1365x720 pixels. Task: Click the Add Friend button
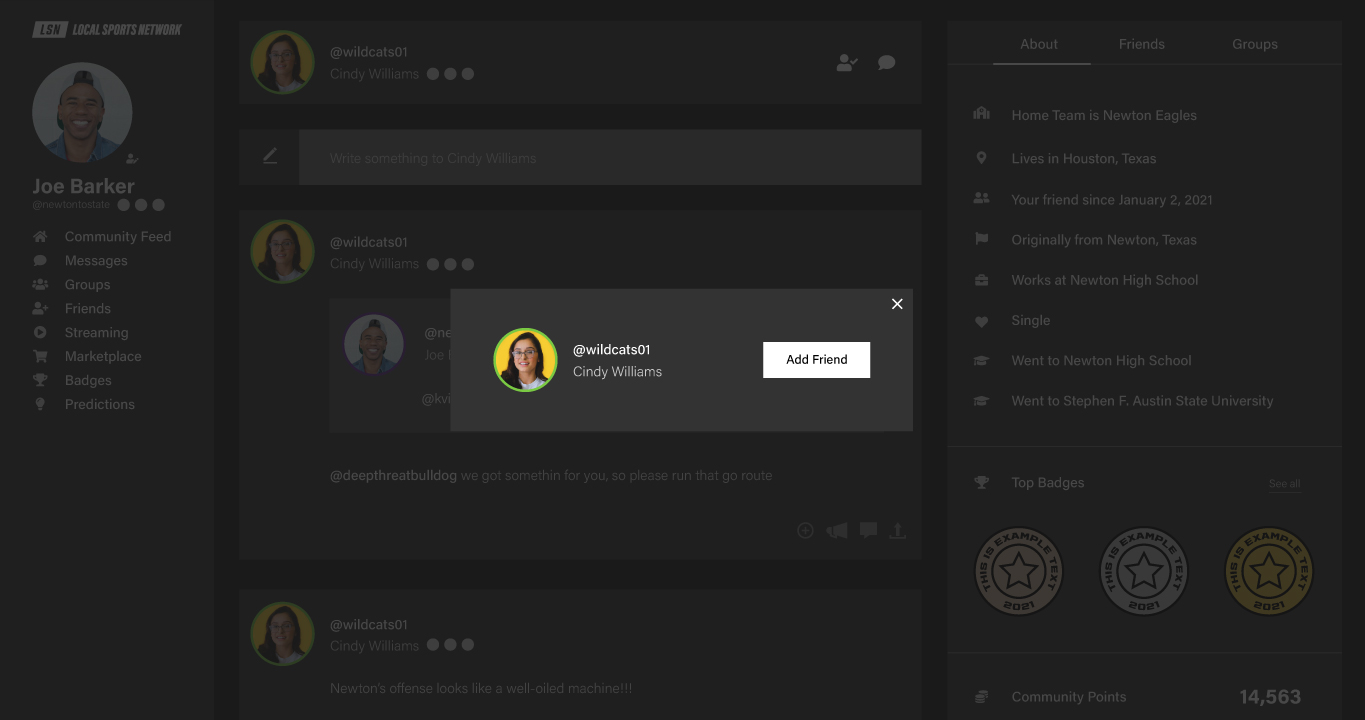coord(816,360)
